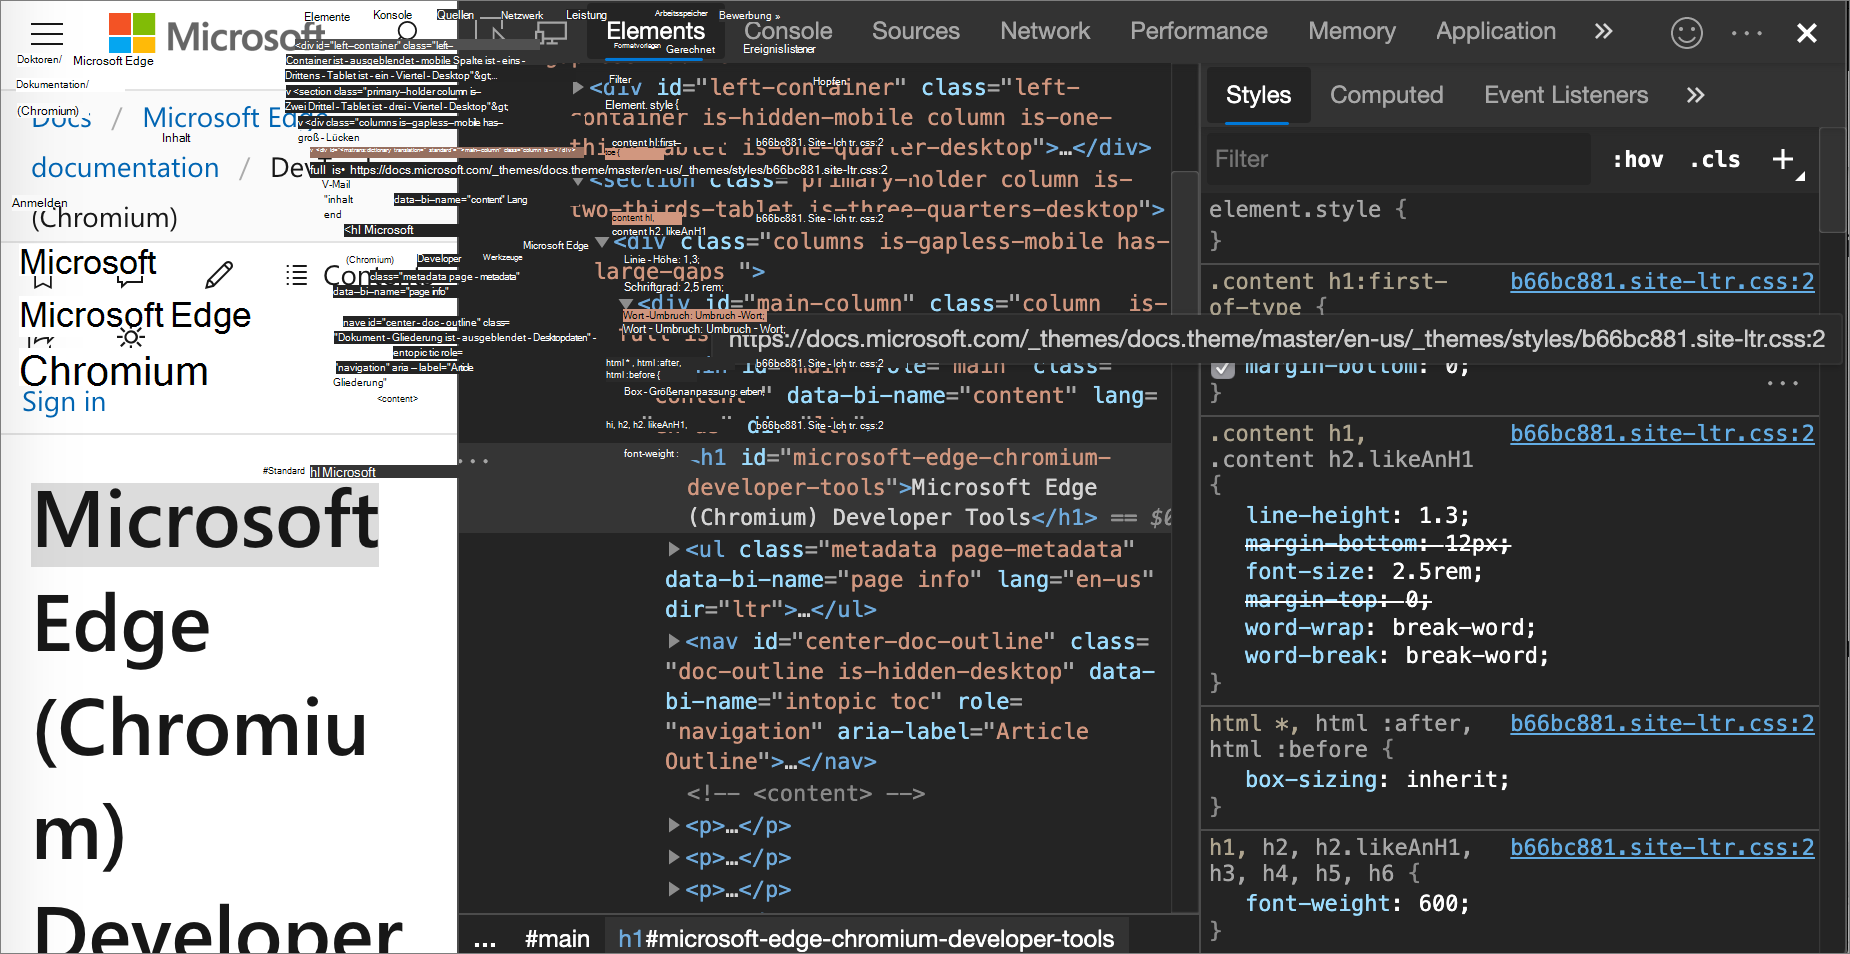Click the Edit pencil icon on the article
The image size is (1850, 954).
pos(221,274)
